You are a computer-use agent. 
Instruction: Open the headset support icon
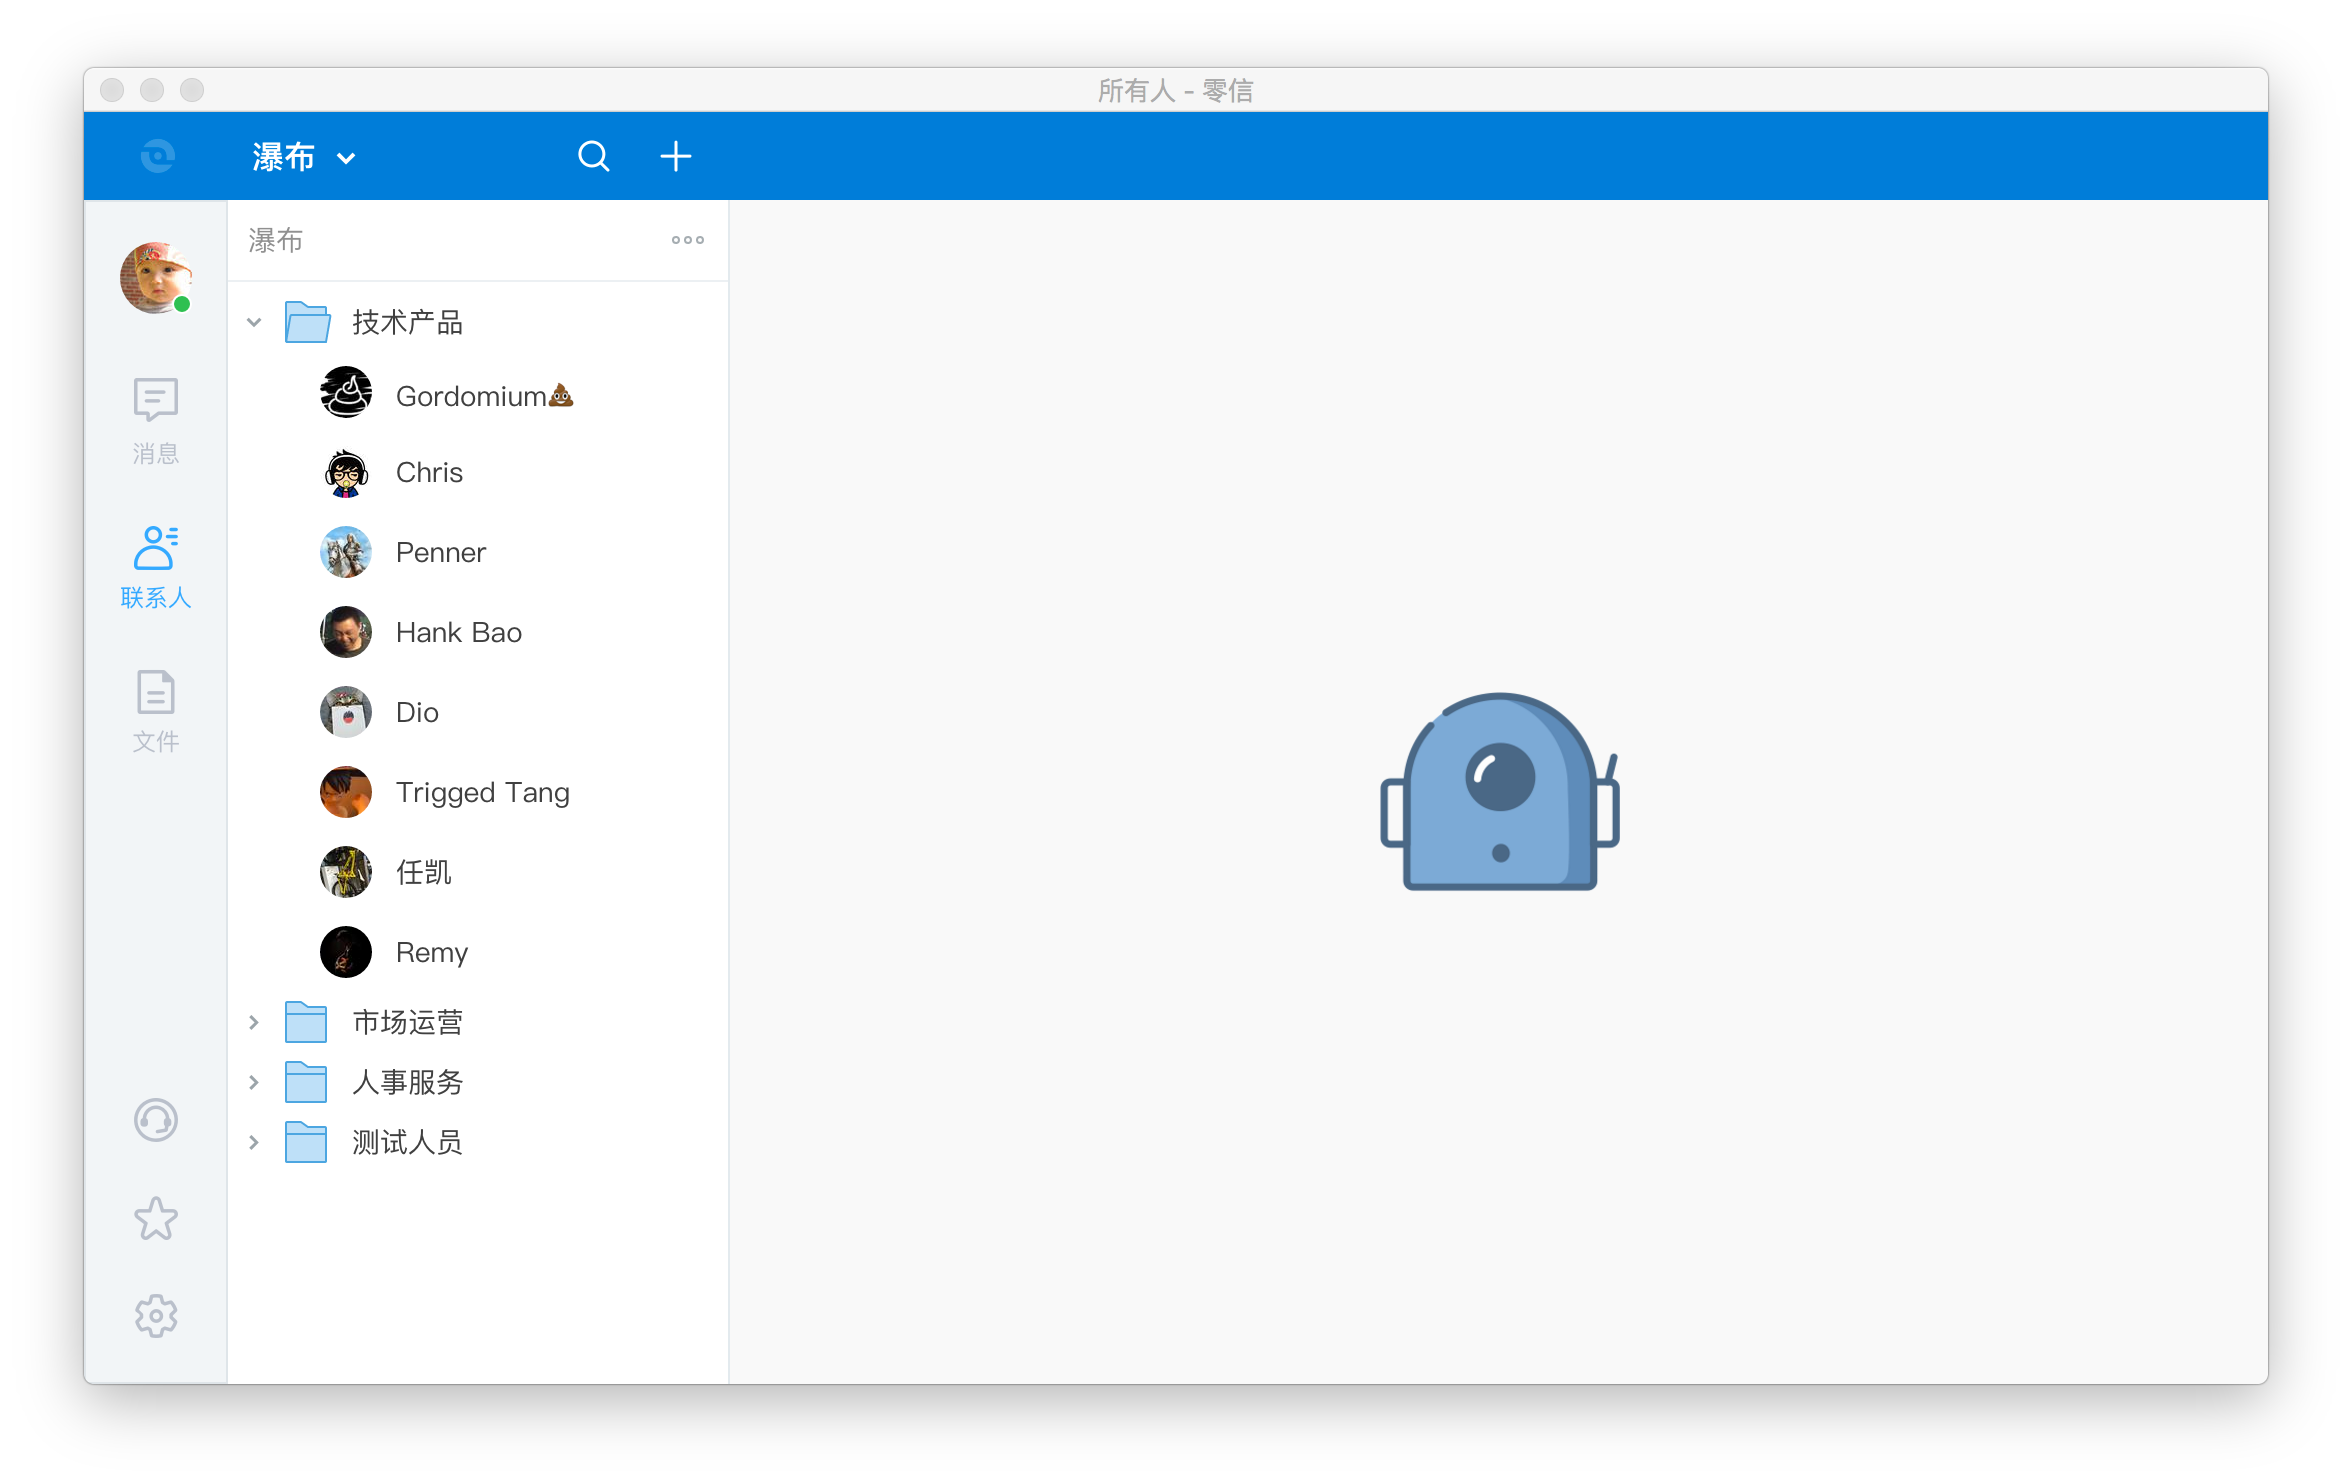(156, 1120)
